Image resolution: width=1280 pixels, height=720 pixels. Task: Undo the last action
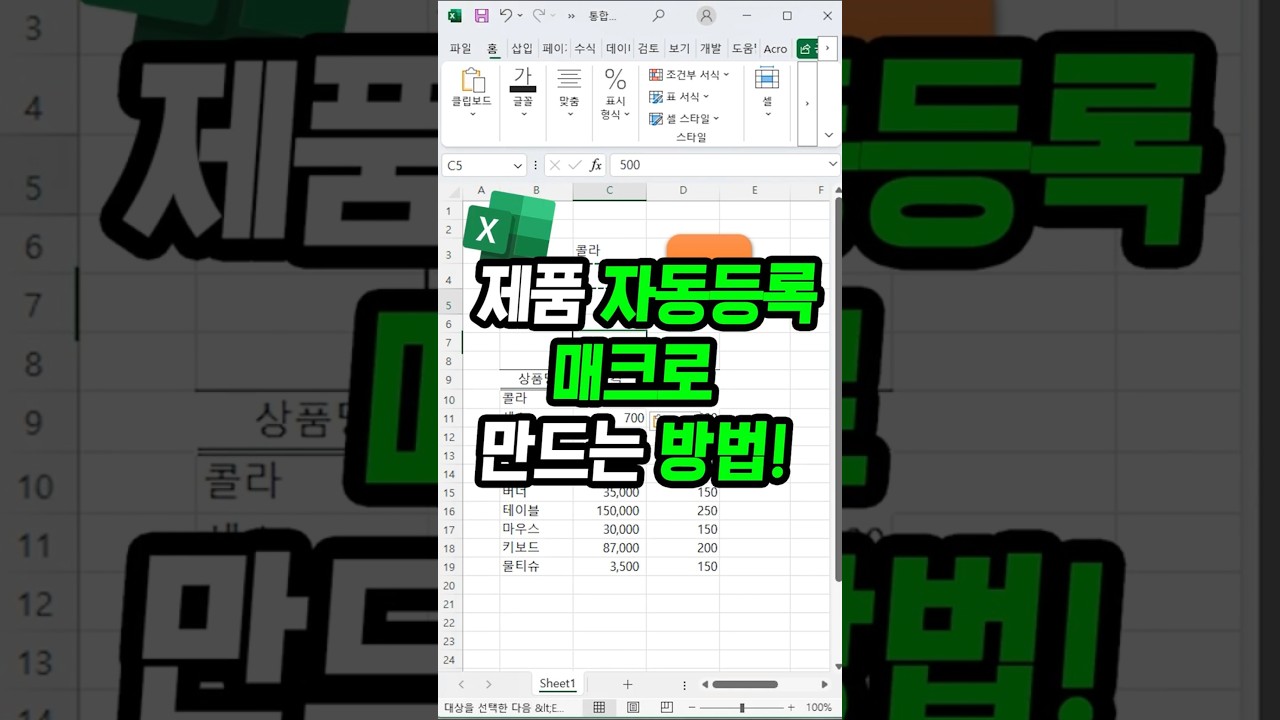point(506,16)
